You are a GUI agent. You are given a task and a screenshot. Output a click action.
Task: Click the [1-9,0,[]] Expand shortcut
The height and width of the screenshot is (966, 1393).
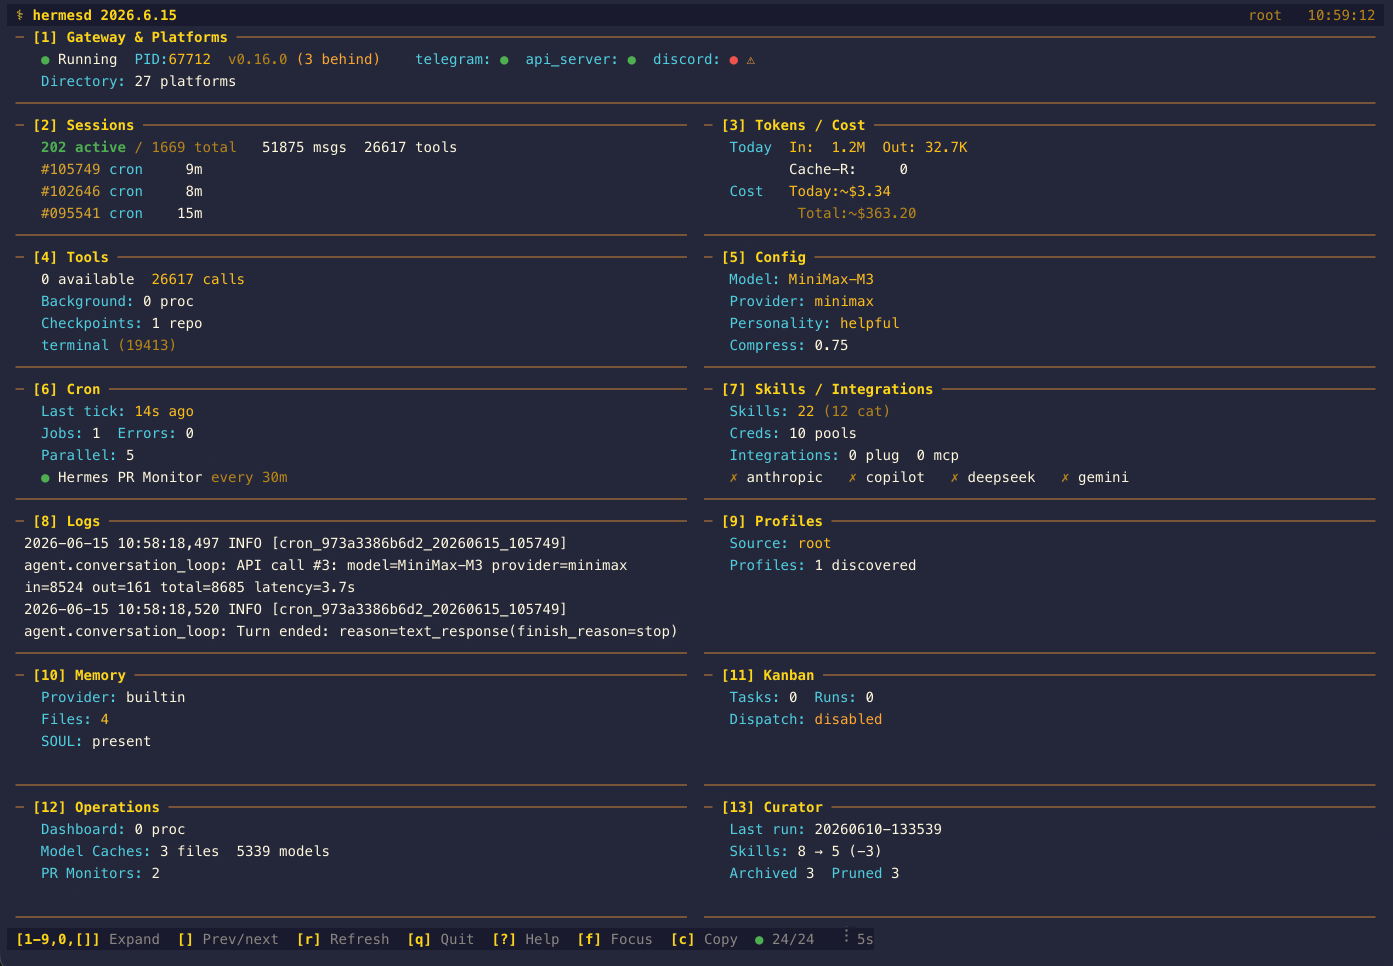click(88, 939)
